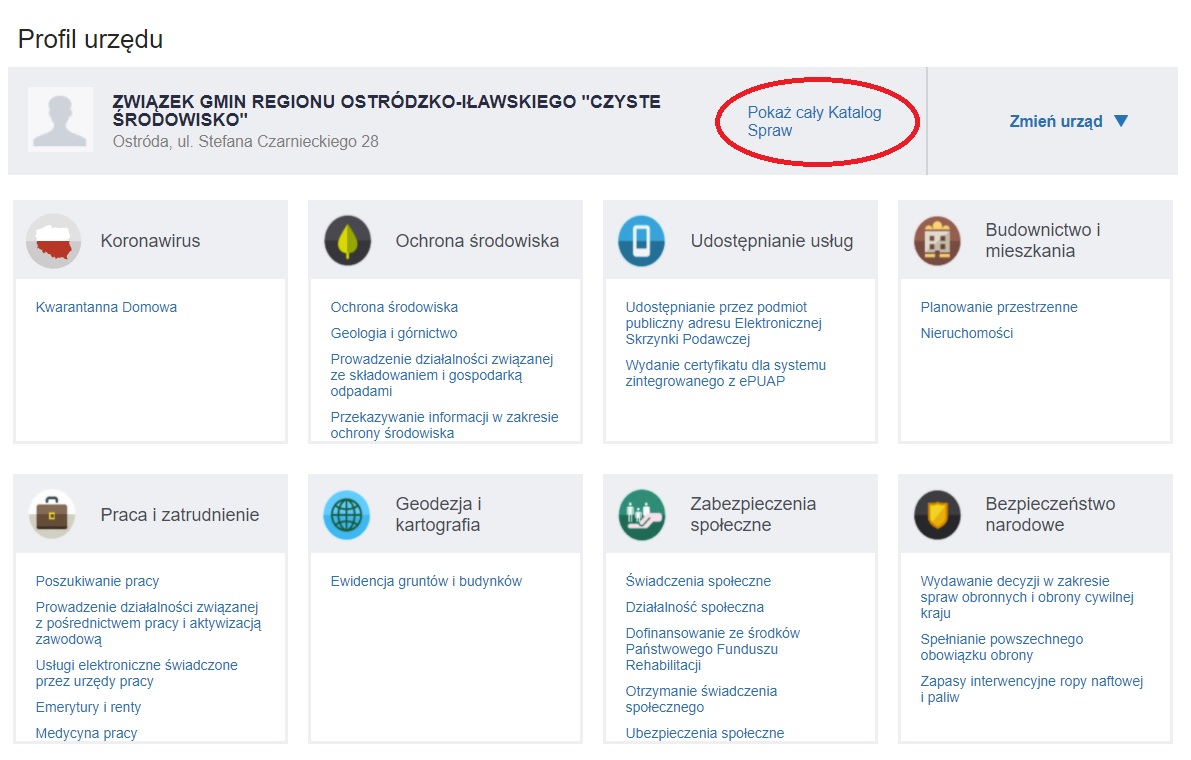Open Medycyna pracy link
Viewport: 1191px width, 760px height.
[87, 733]
